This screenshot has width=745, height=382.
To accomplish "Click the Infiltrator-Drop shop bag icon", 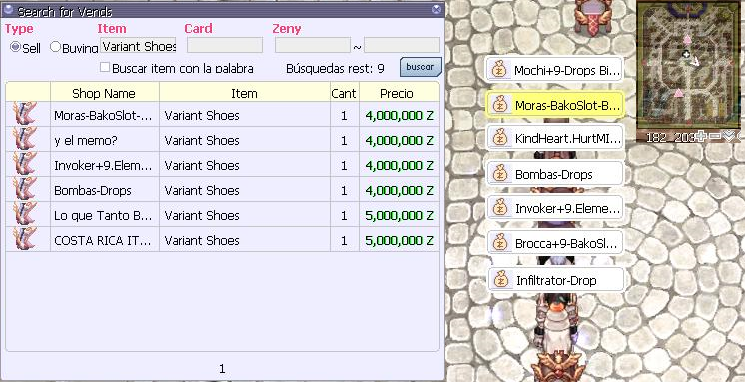I will (x=501, y=280).
